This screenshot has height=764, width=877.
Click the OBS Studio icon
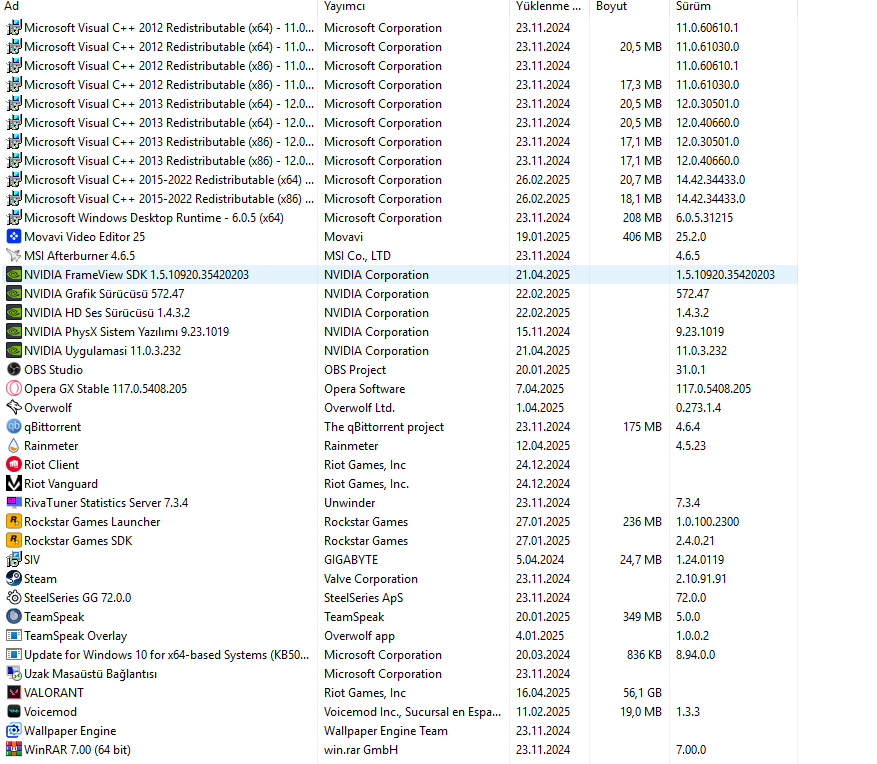[13, 370]
